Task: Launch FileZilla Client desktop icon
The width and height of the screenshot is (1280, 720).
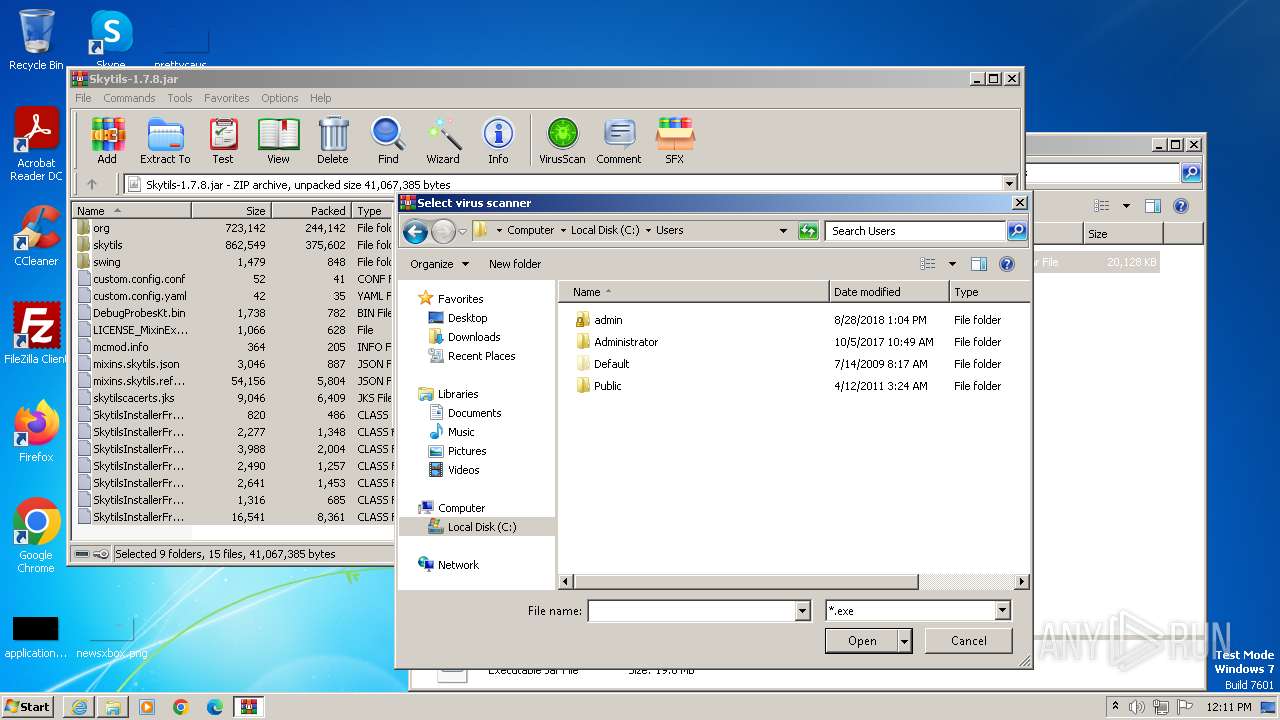Action: tap(36, 334)
